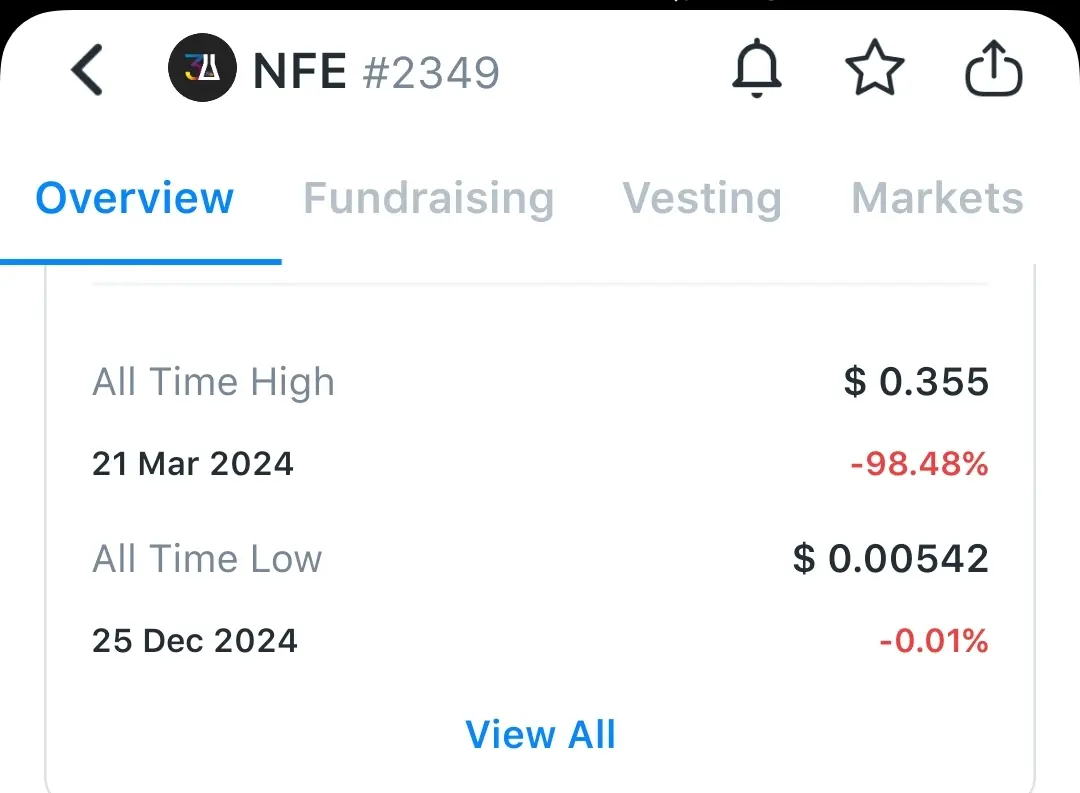The height and width of the screenshot is (793, 1080).
Task: Click the View All link
Action: tap(541, 735)
